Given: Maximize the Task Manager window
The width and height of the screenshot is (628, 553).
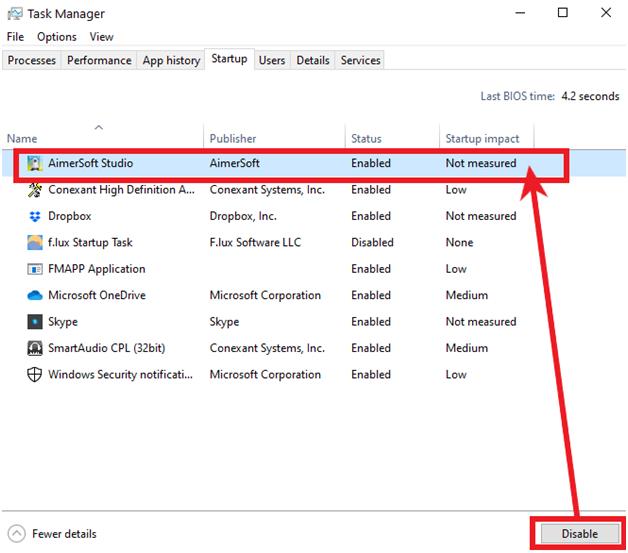Looking at the screenshot, I should (x=563, y=13).
